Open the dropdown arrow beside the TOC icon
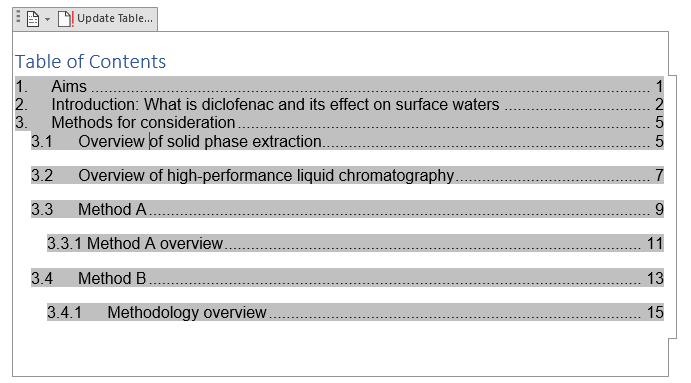 pyautogui.click(x=47, y=19)
